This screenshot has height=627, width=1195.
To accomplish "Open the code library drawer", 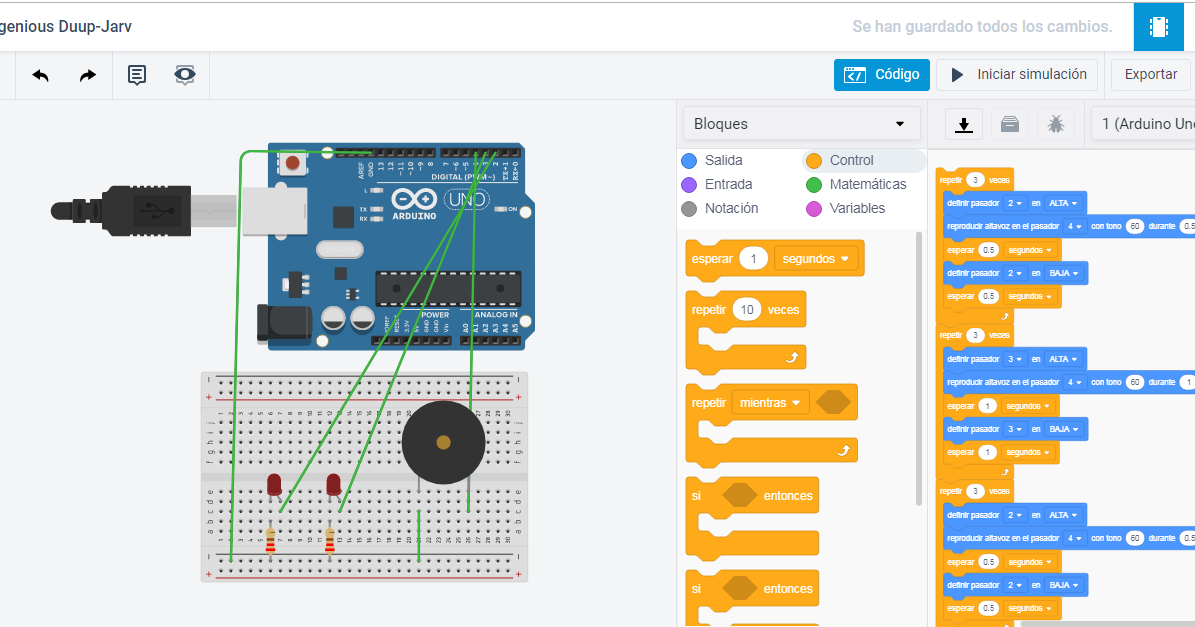I will coord(1009,124).
